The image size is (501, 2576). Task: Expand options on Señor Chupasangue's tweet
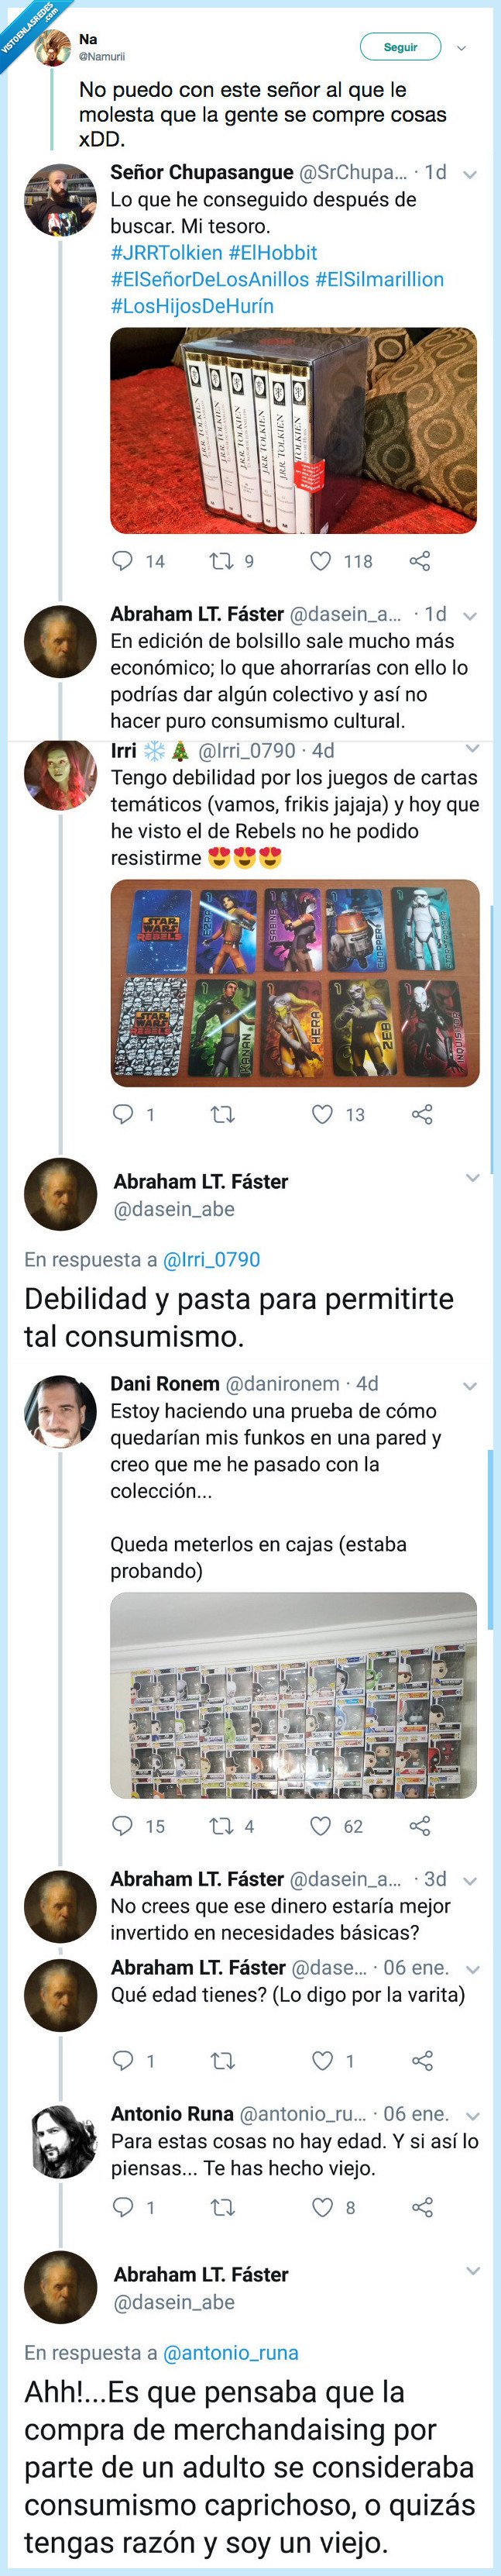click(468, 173)
